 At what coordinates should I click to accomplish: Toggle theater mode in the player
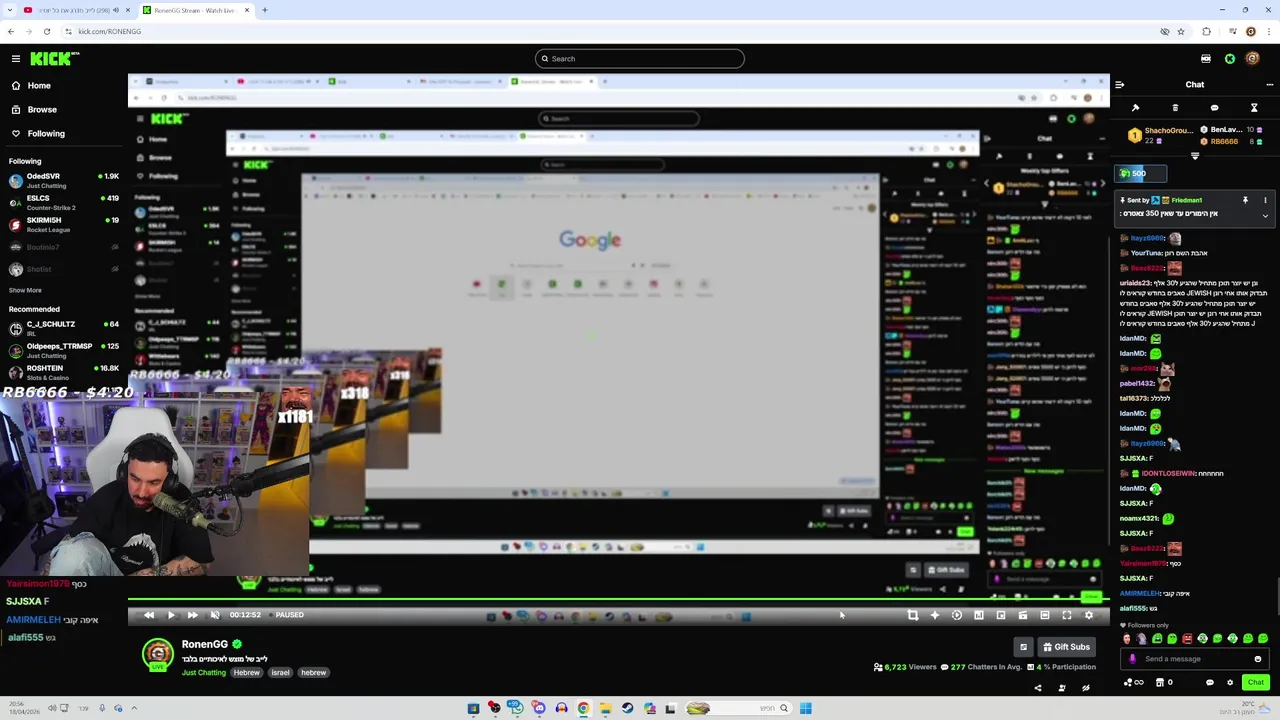pos(1045,615)
